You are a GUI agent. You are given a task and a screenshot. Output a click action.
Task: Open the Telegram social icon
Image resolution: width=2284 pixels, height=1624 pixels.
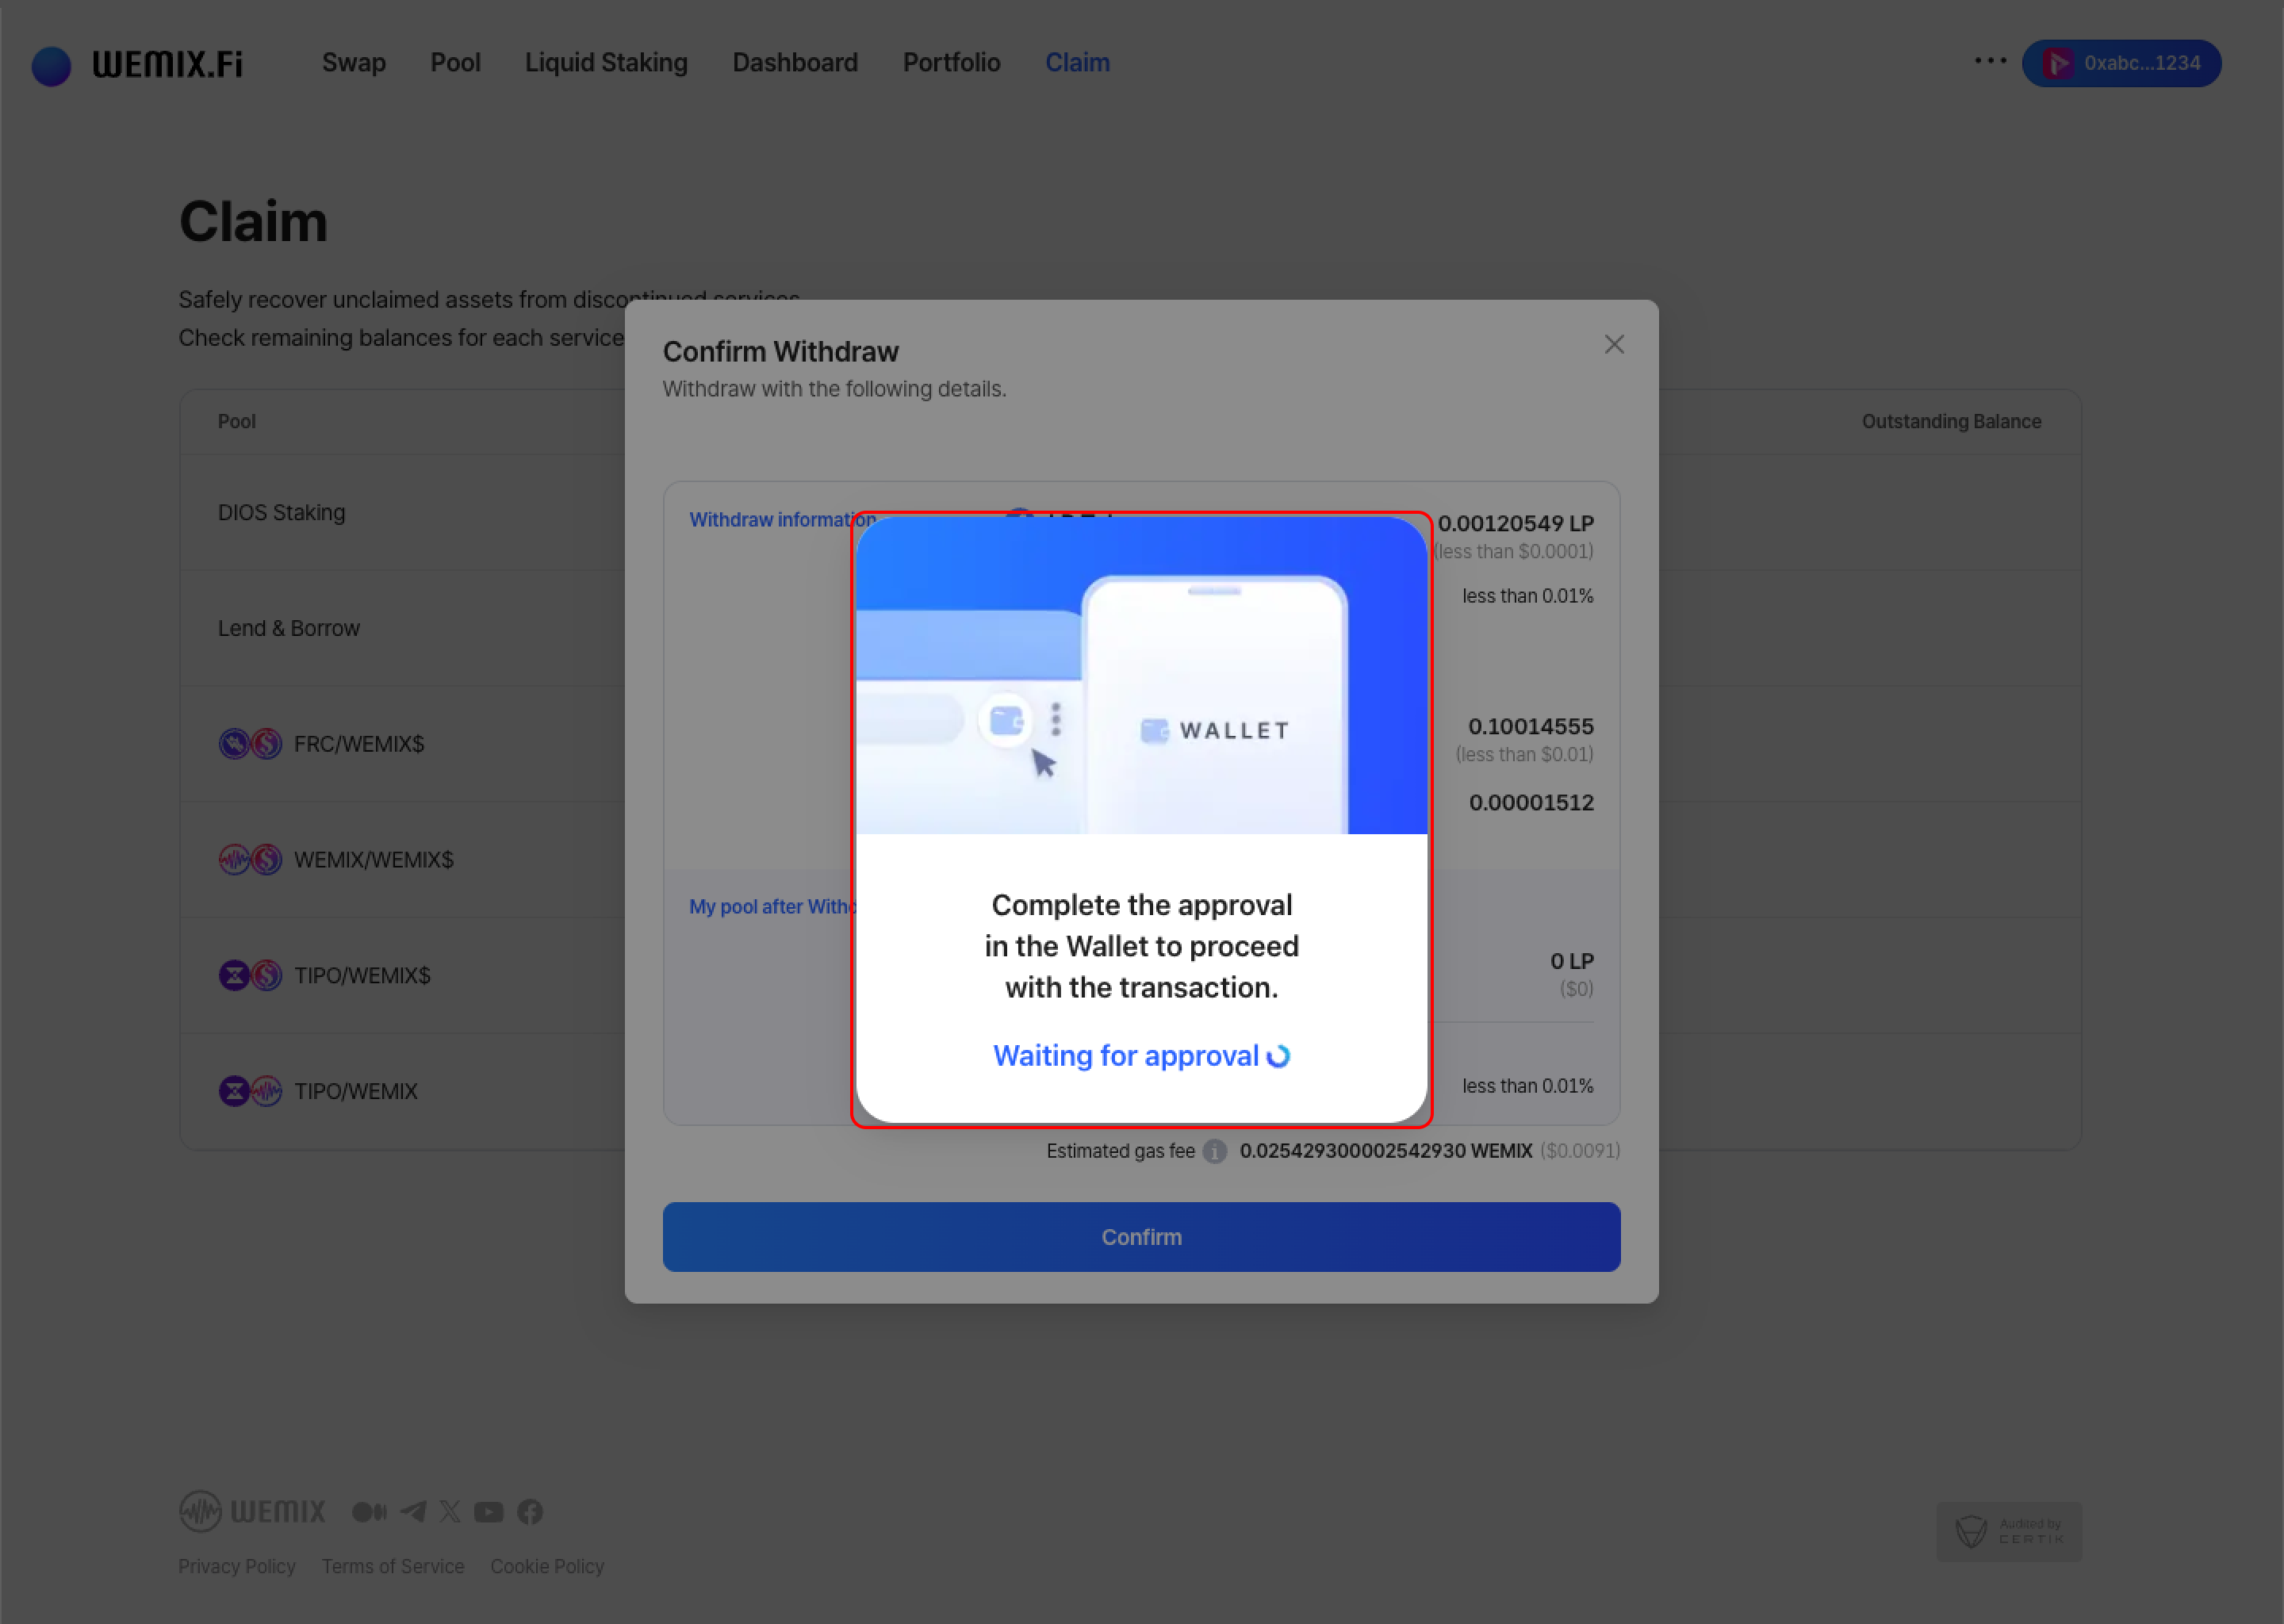click(413, 1511)
